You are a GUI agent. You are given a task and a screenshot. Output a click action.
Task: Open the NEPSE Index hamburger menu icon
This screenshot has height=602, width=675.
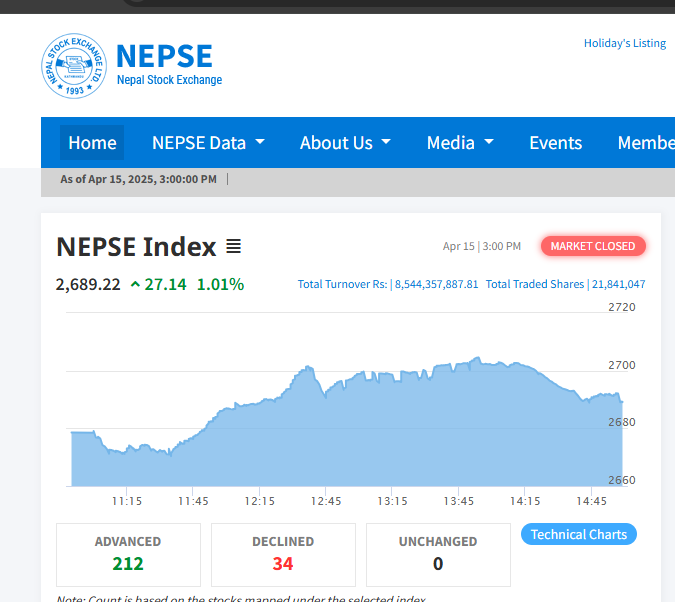[x=233, y=246]
